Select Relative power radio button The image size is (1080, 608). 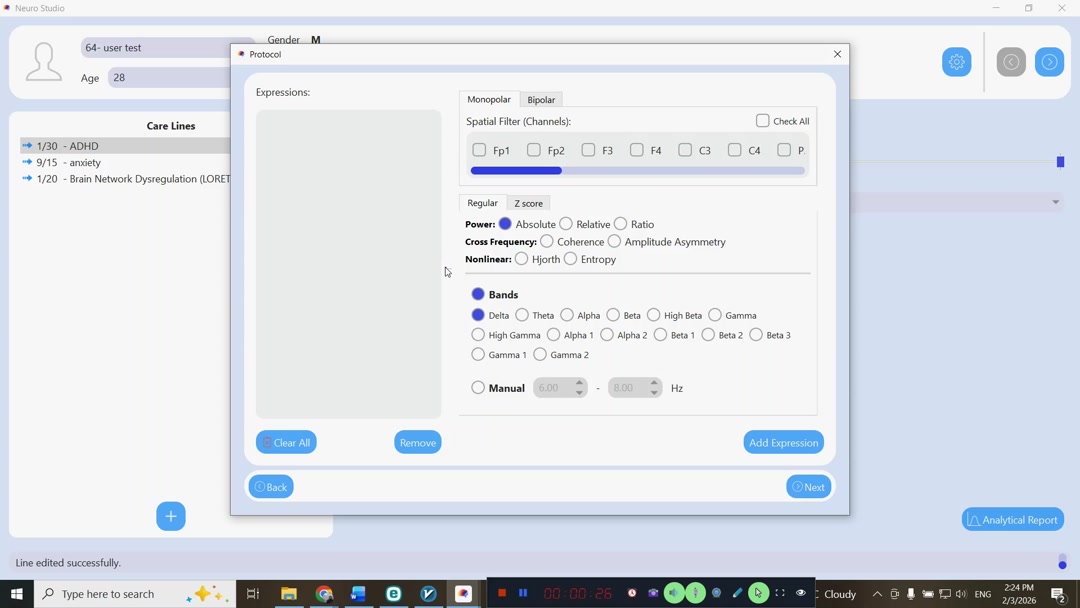(x=566, y=224)
